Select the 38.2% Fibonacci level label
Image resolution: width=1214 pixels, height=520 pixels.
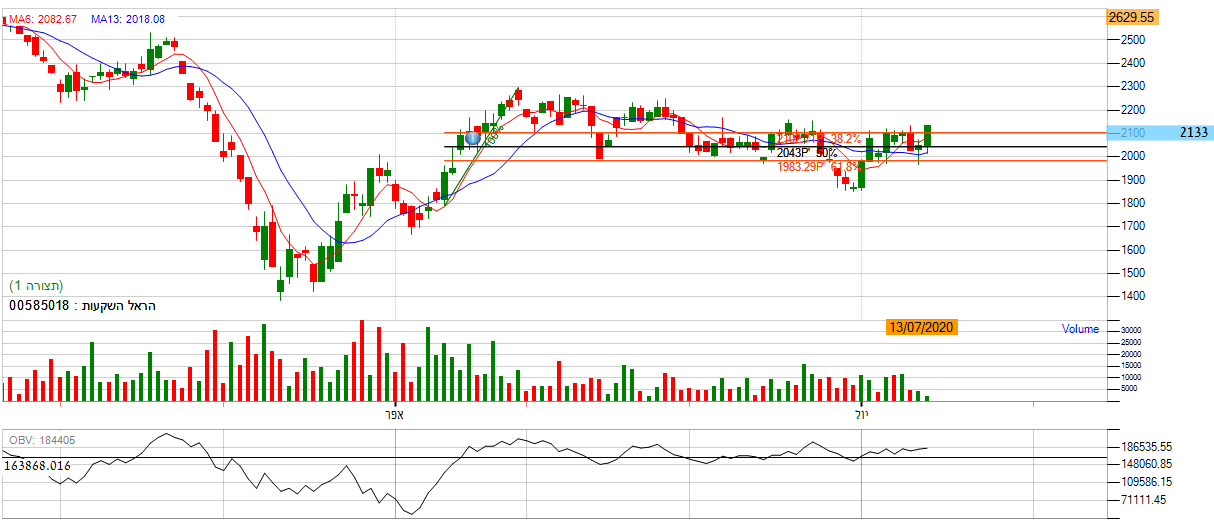845,139
